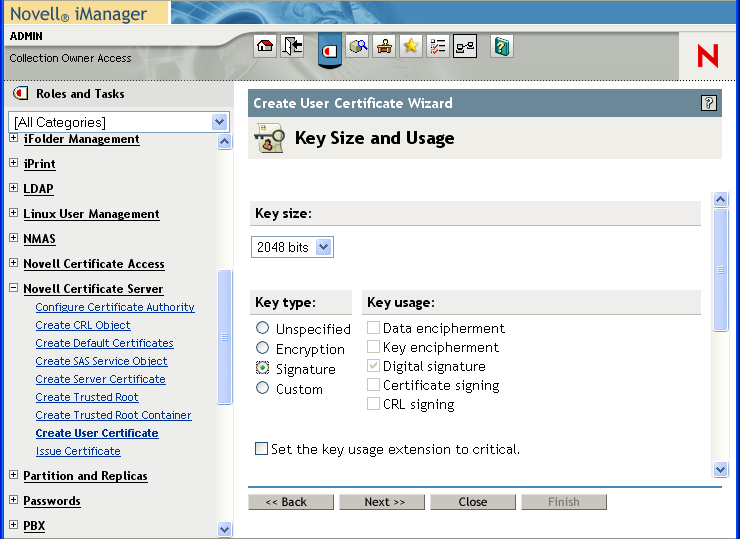Open Create CRL Object task
Image resolution: width=740 pixels, height=539 pixels.
tap(83, 325)
